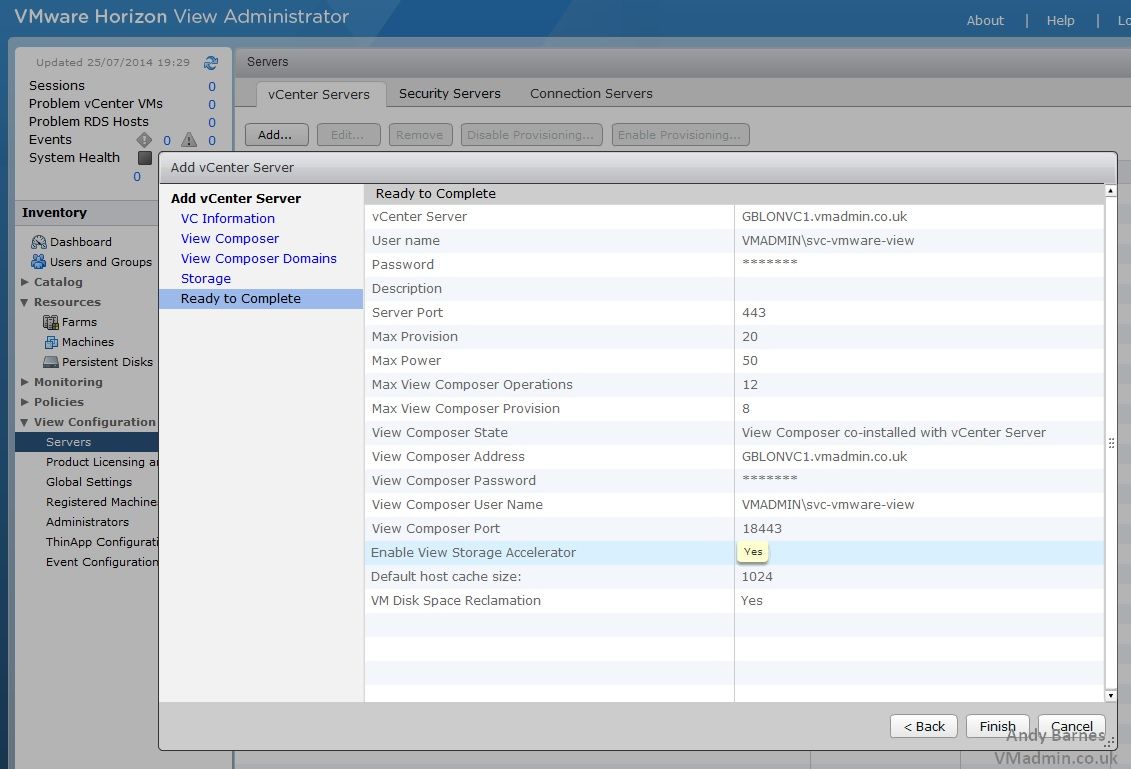Click the Persistent Disks icon
The image size is (1131, 769).
coord(50,361)
